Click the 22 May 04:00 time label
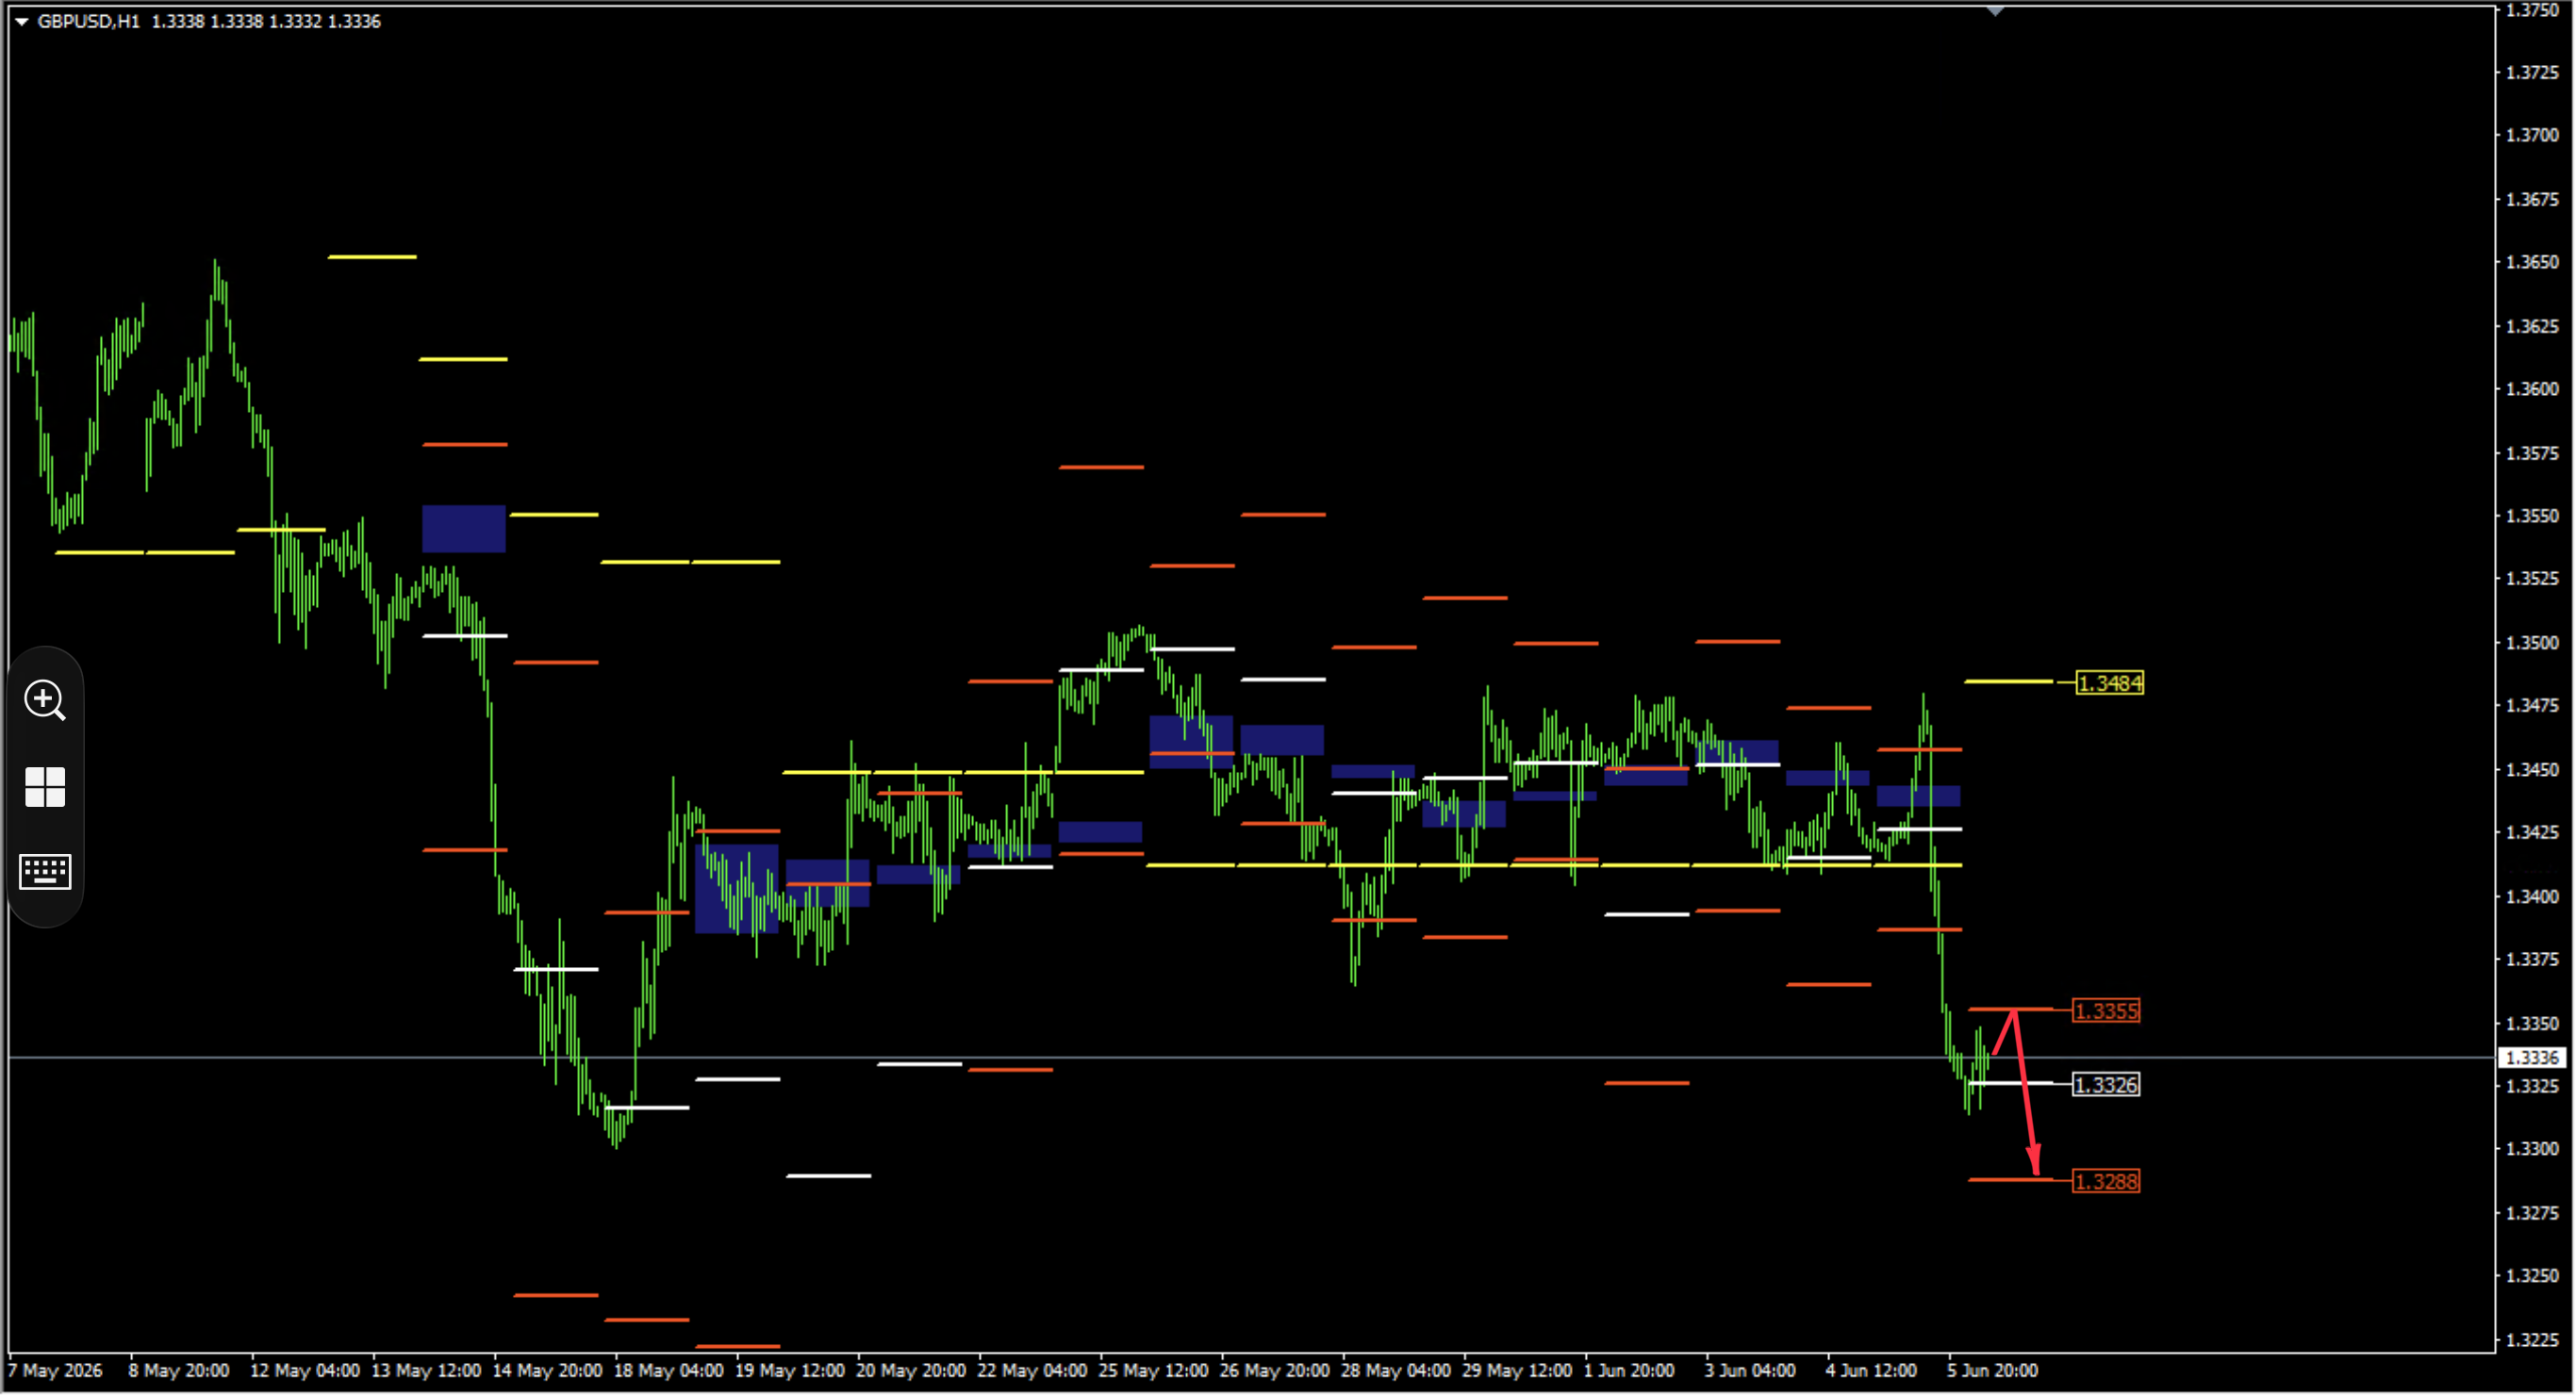Image resolution: width=2576 pixels, height=1395 pixels. [x=1032, y=1371]
